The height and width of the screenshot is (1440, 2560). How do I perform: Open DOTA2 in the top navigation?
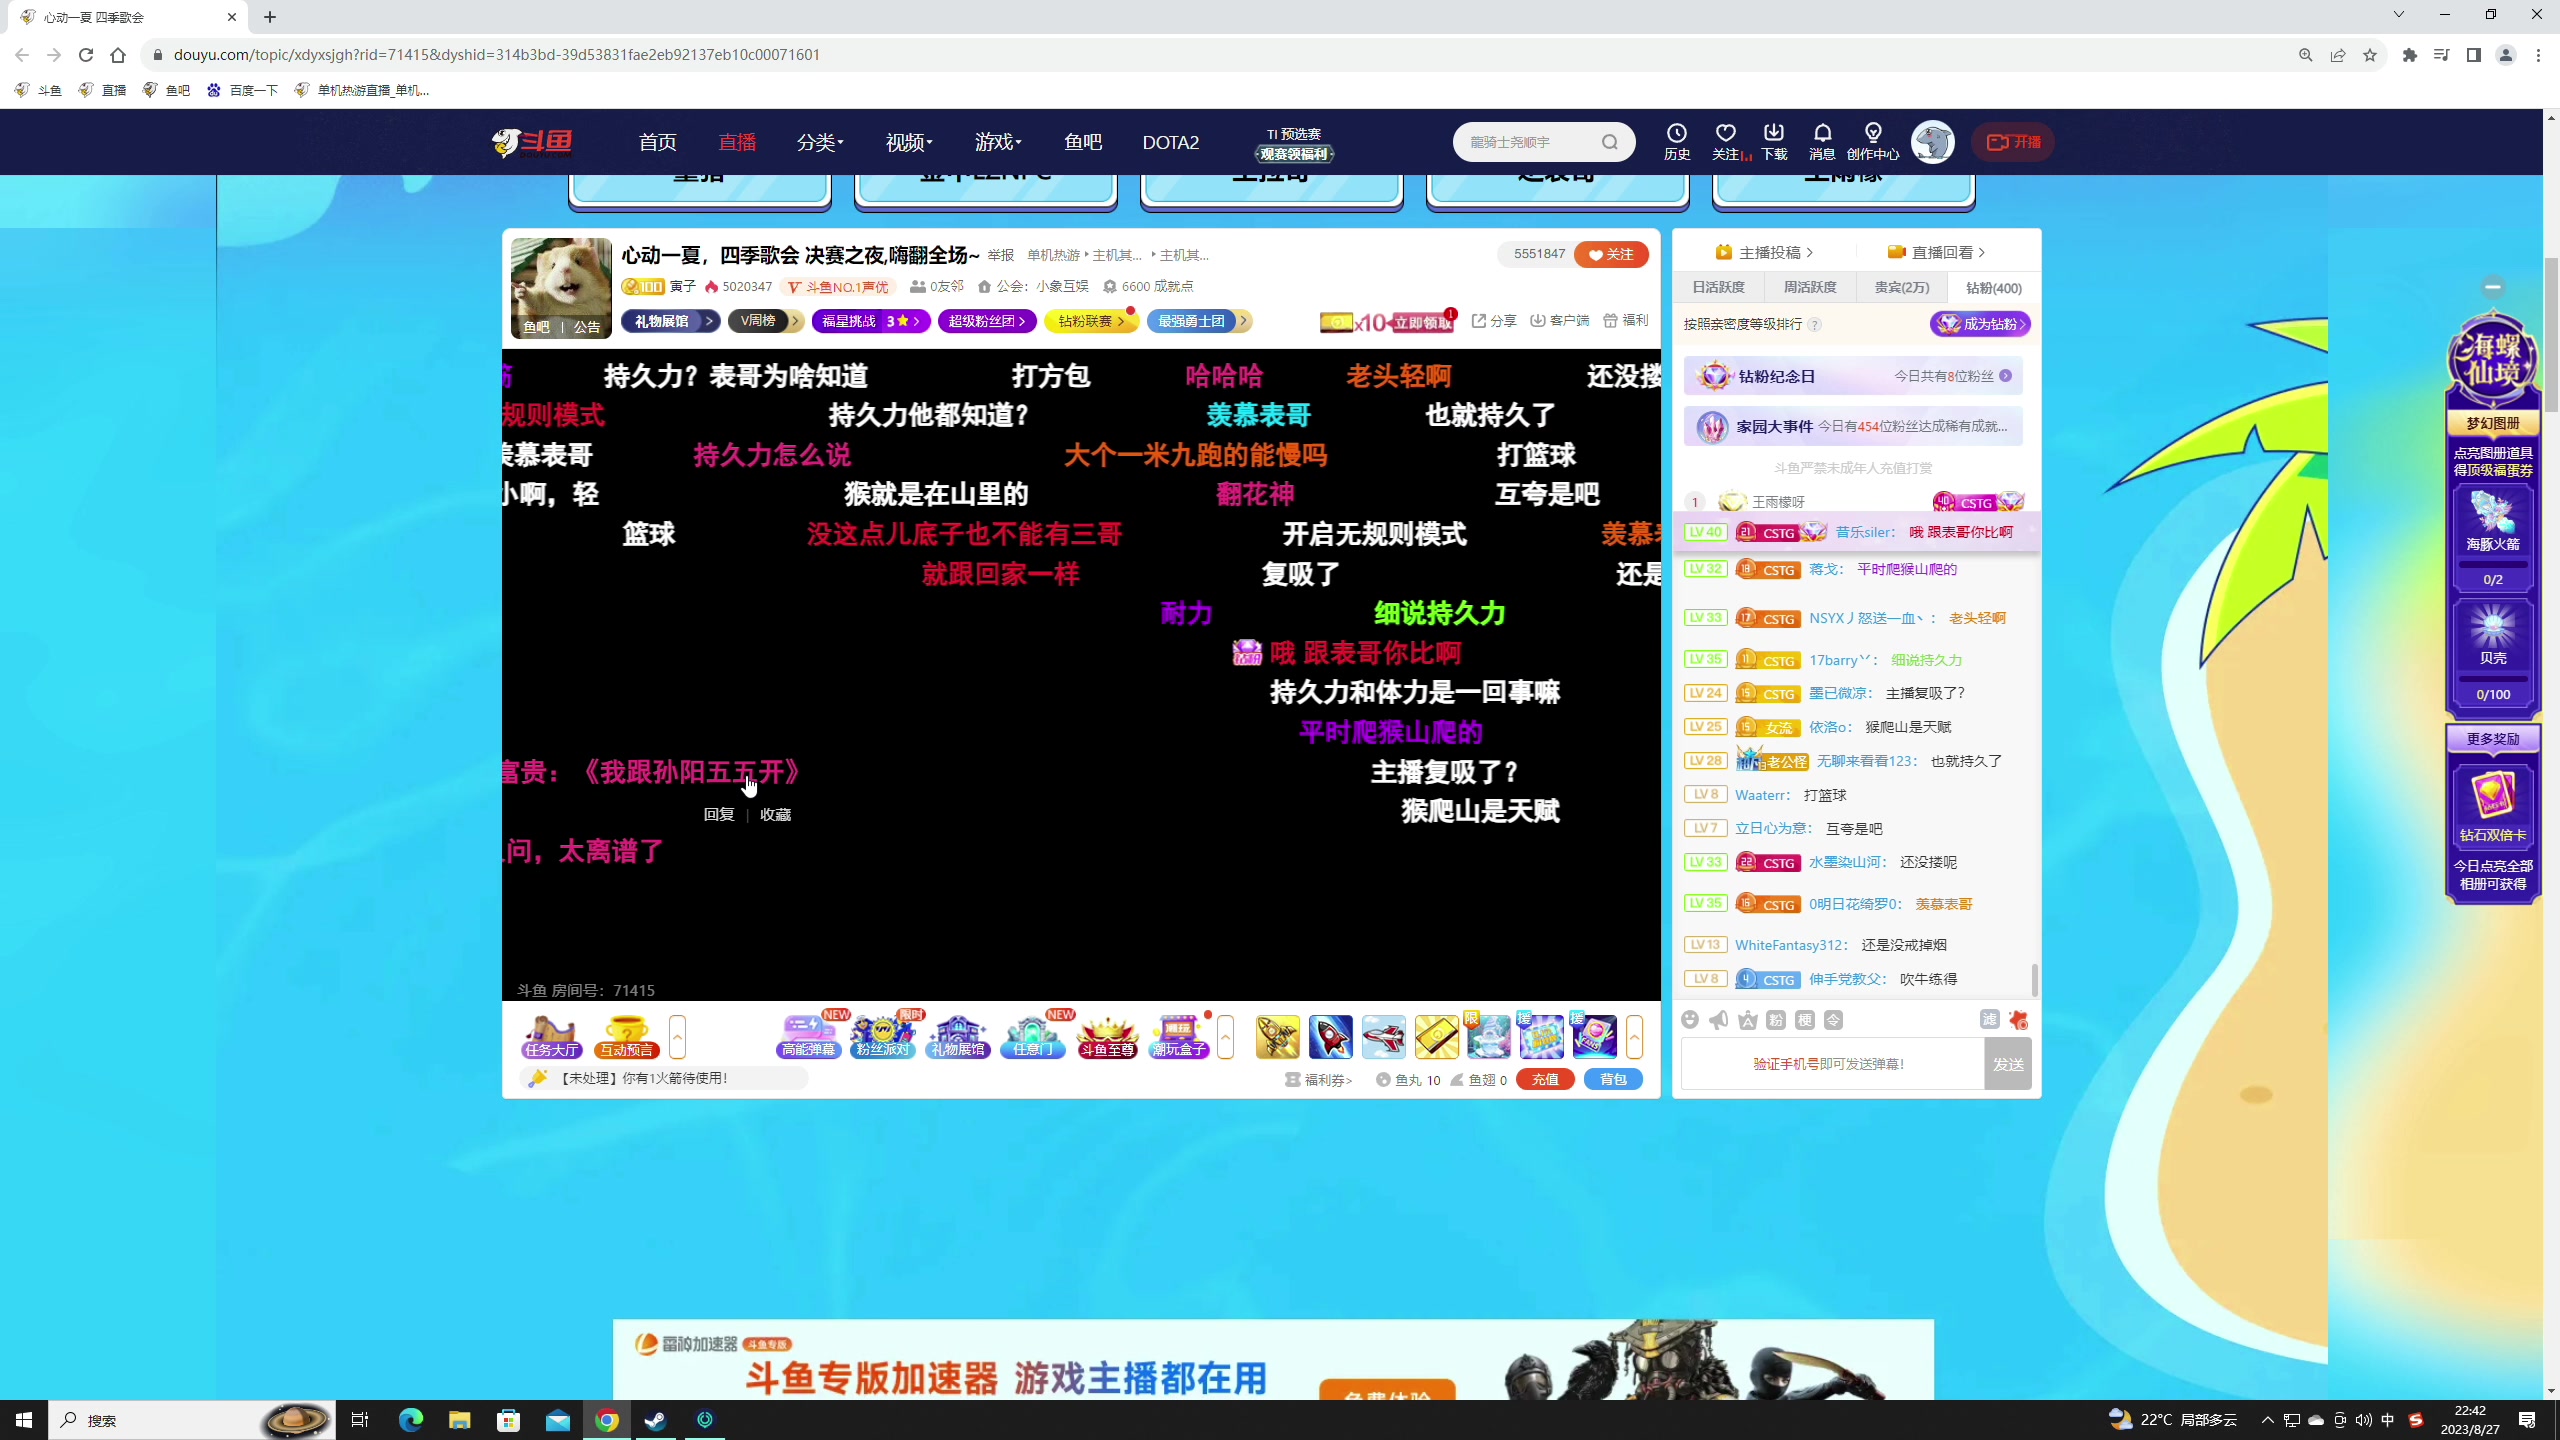[x=1170, y=142]
